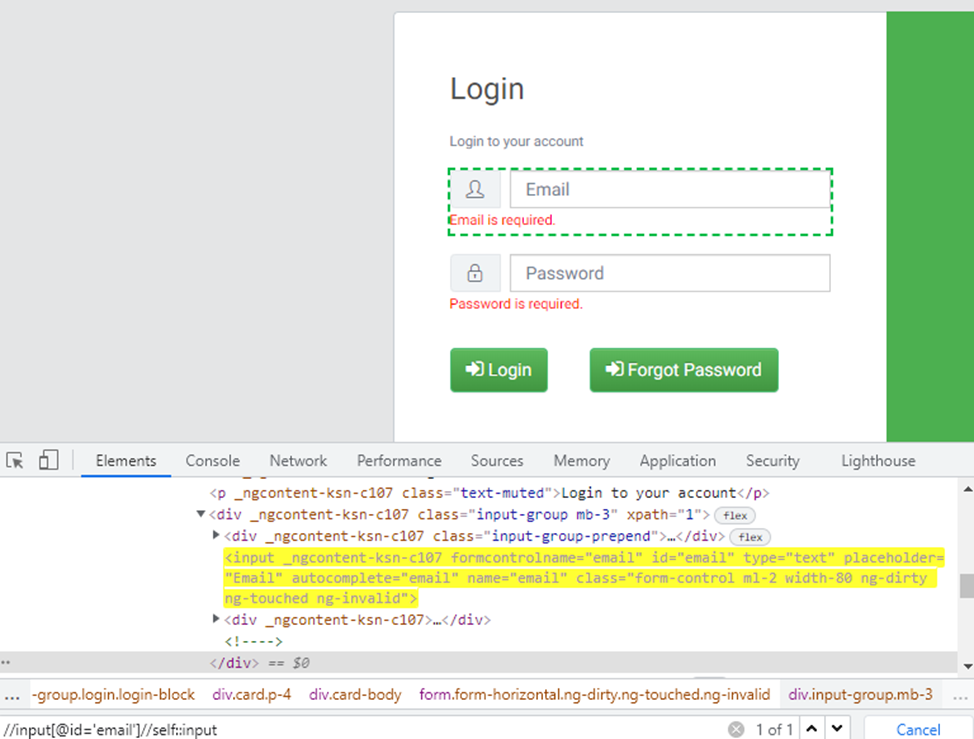Click the user avatar icon beside Email
The height and width of the screenshot is (739, 974).
pyautogui.click(x=475, y=189)
